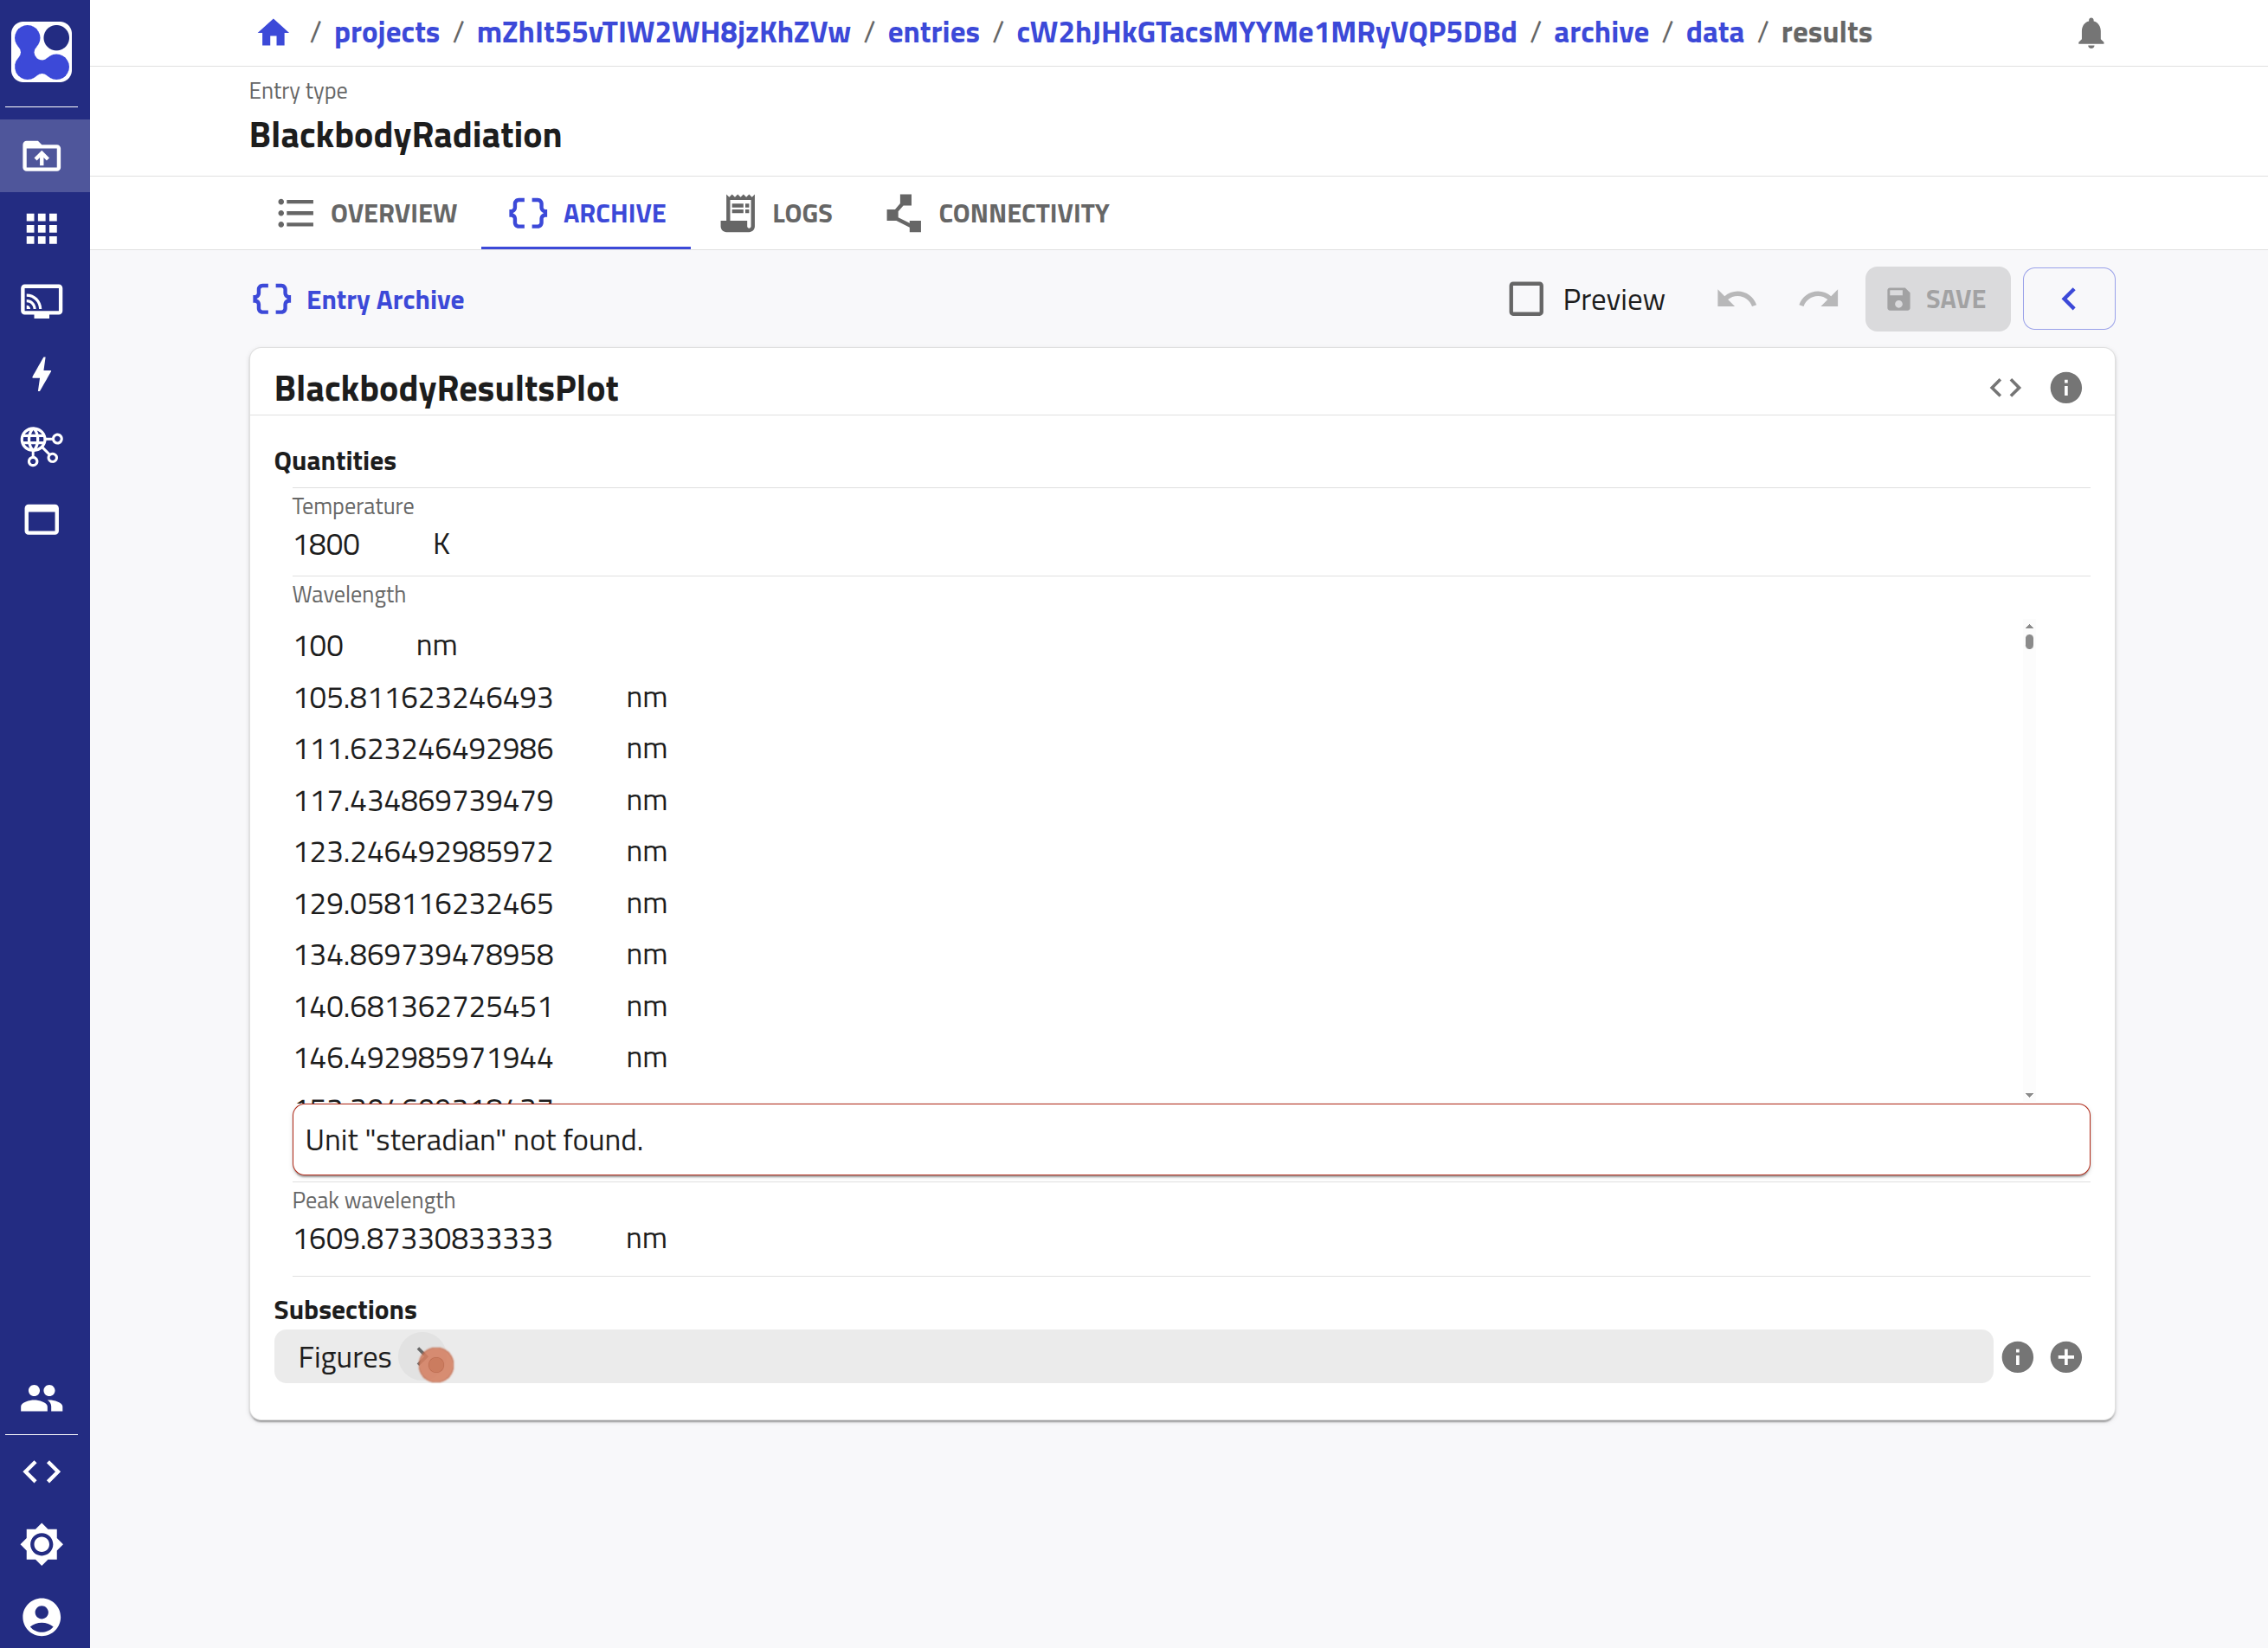Open the Logs tab
The width and height of the screenshot is (2268, 1648).
click(x=776, y=213)
